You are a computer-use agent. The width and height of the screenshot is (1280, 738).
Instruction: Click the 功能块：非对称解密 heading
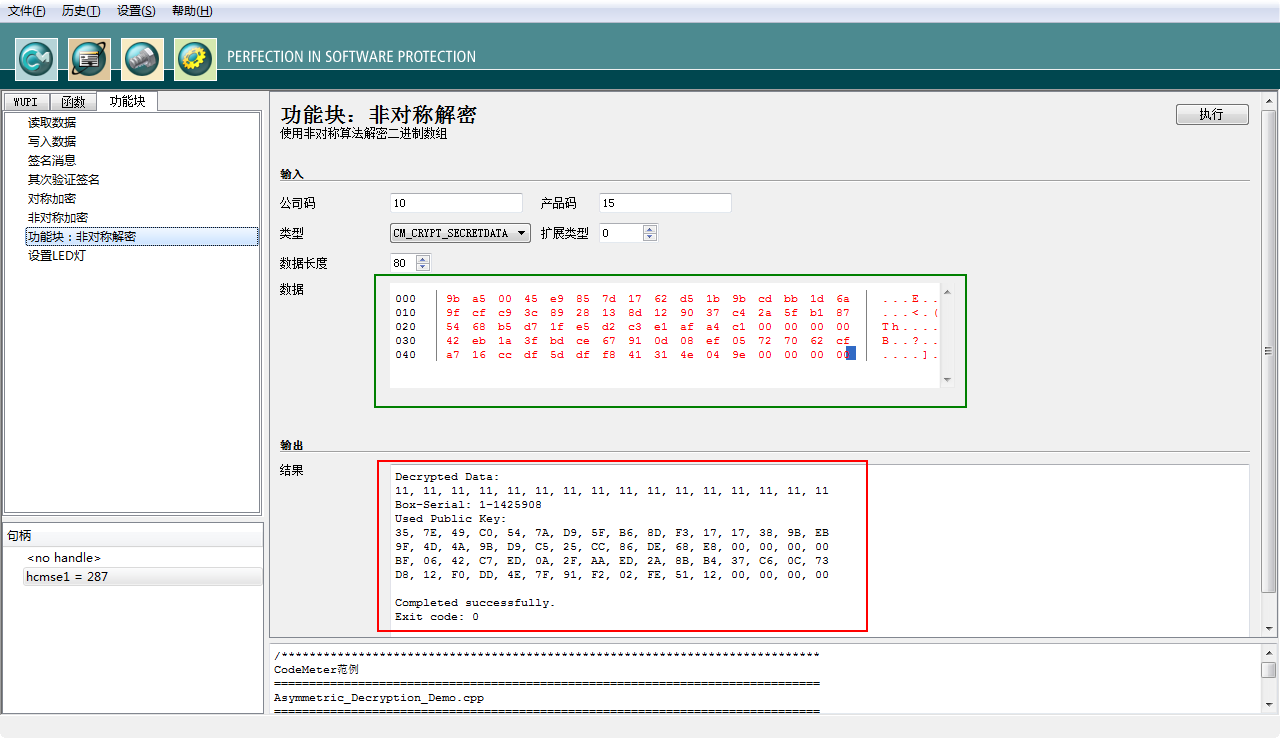pyautogui.click(x=379, y=114)
